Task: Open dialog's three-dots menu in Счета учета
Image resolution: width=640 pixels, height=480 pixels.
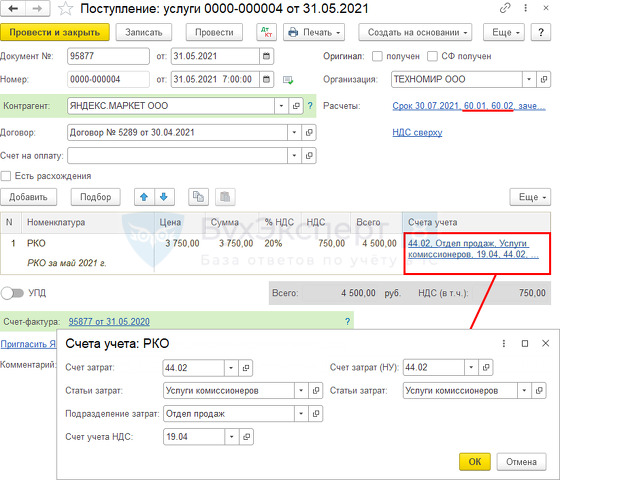Action: (x=504, y=344)
